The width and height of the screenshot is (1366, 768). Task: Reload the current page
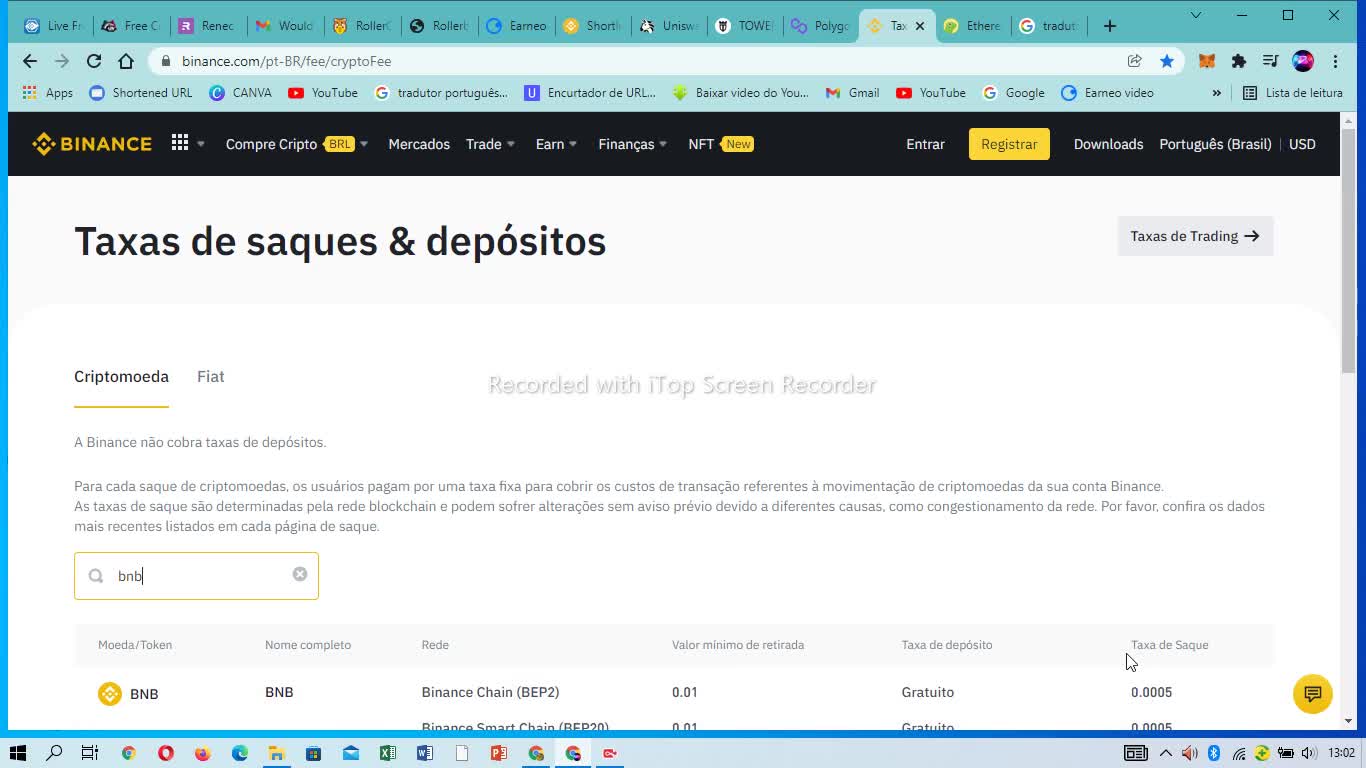[x=94, y=61]
